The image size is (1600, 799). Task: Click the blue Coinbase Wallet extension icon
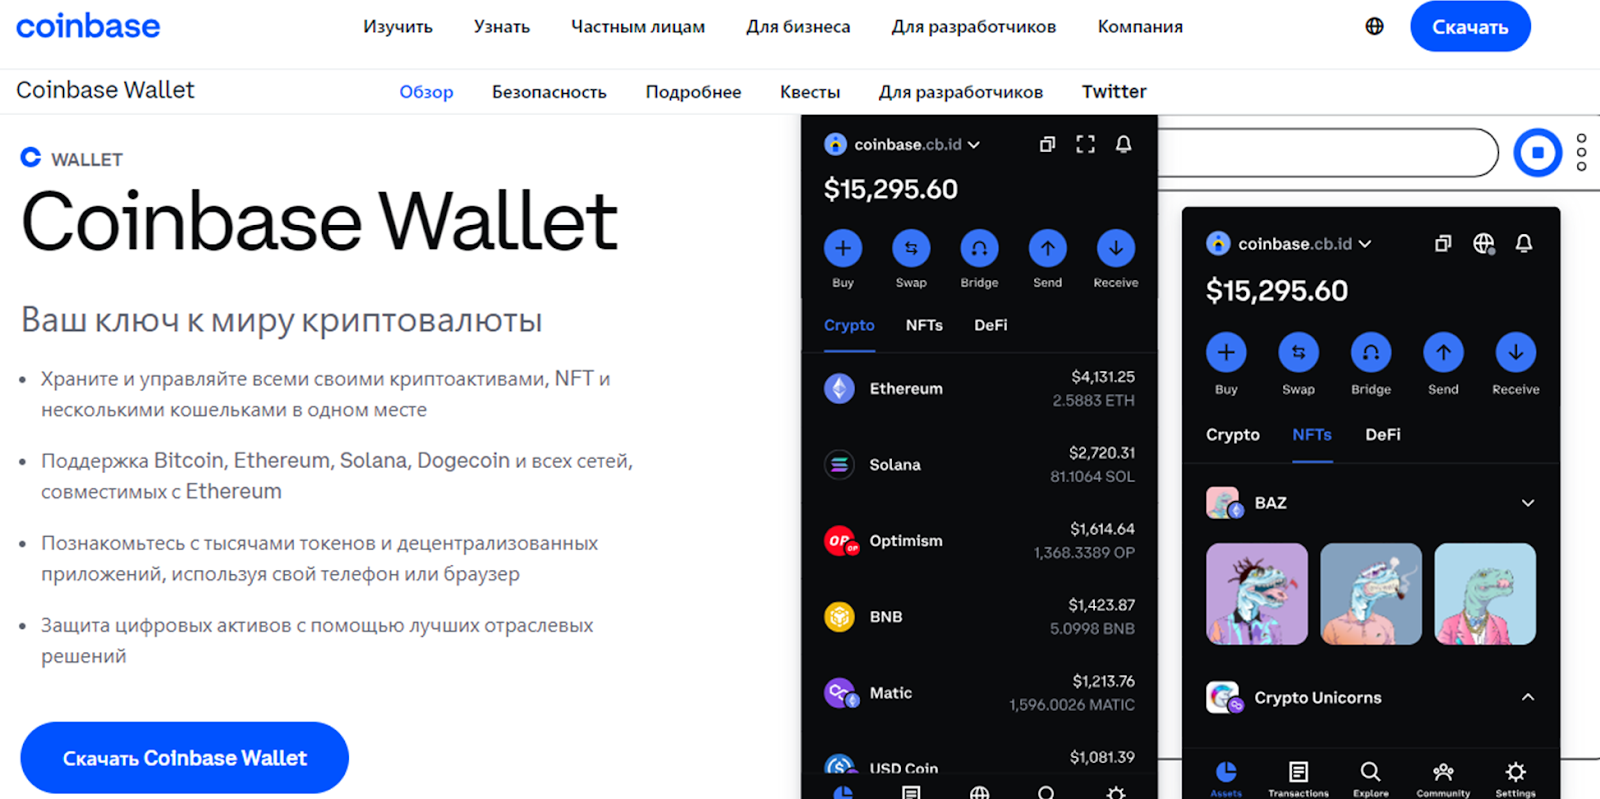[1537, 153]
